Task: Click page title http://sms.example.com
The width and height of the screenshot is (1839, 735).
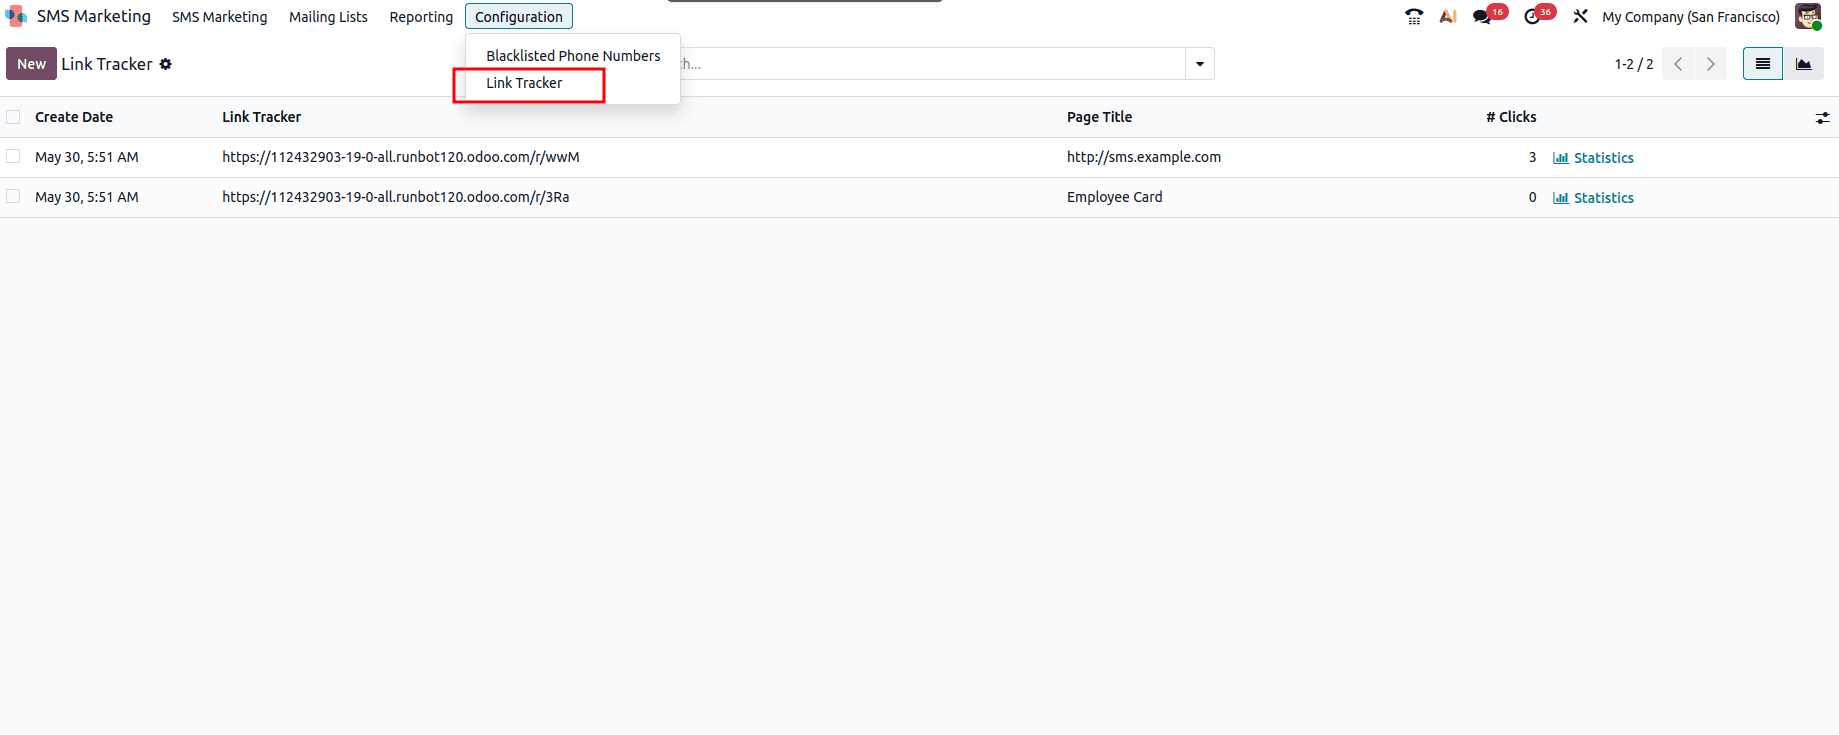Action: point(1144,157)
